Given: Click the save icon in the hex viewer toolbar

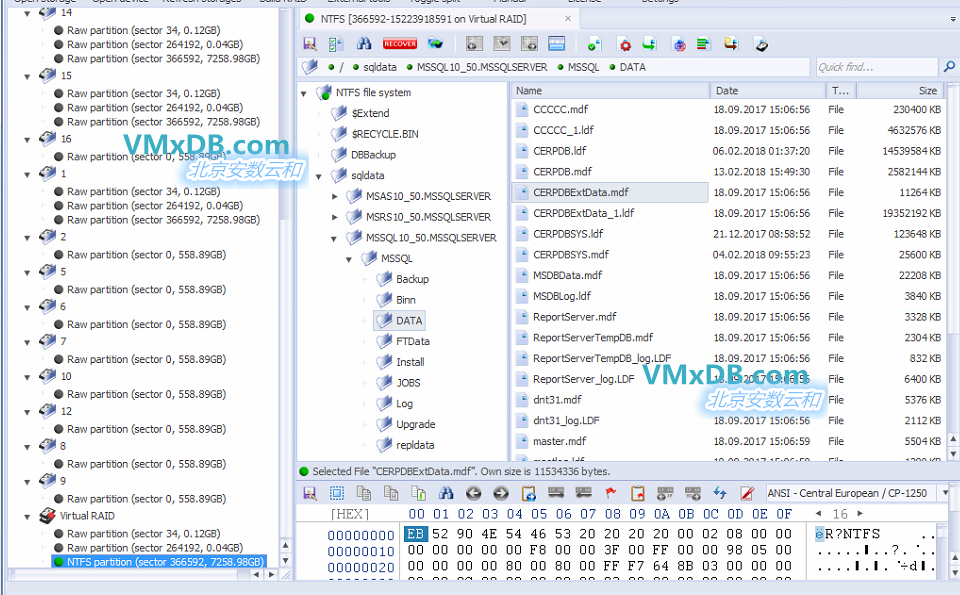Looking at the screenshot, I should coord(310,493).
